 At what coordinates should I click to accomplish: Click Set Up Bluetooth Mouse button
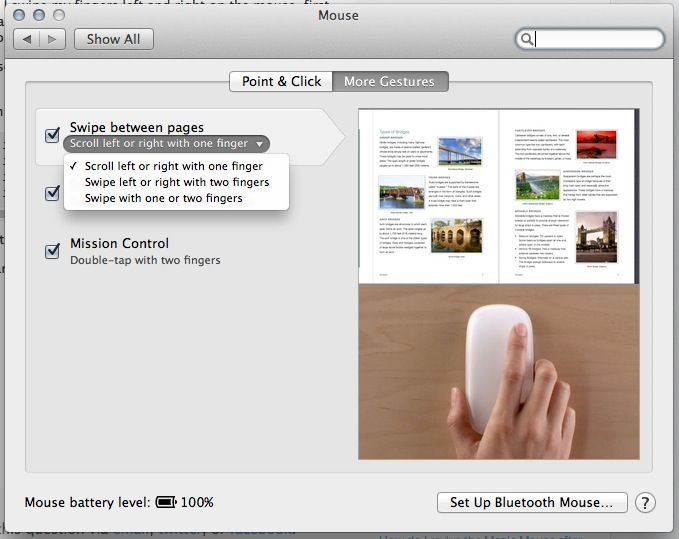click(532, 502)
